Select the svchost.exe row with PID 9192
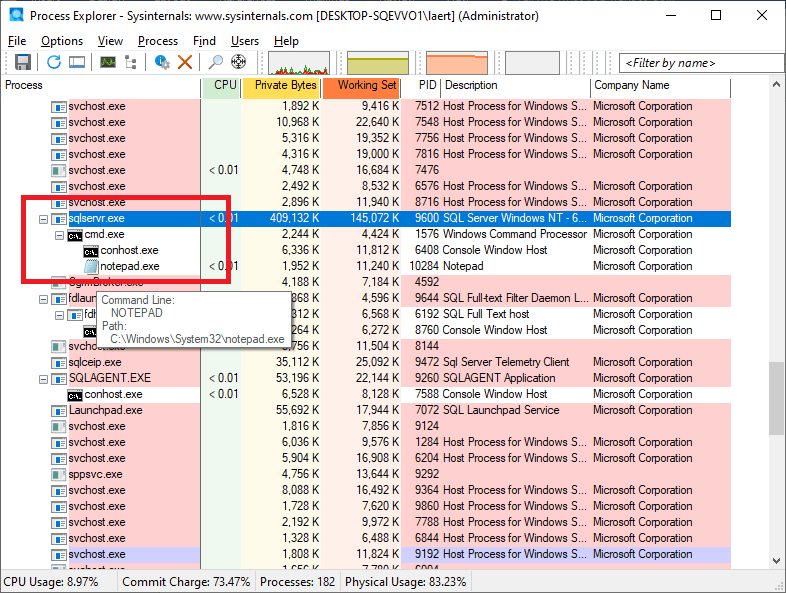Viewport: 786px width, 593px height. tap(365, 554)
